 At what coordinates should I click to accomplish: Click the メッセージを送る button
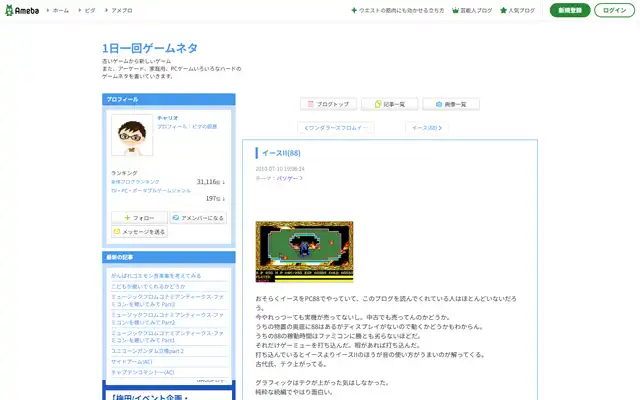pyautogui.click(x=139, y=232)
